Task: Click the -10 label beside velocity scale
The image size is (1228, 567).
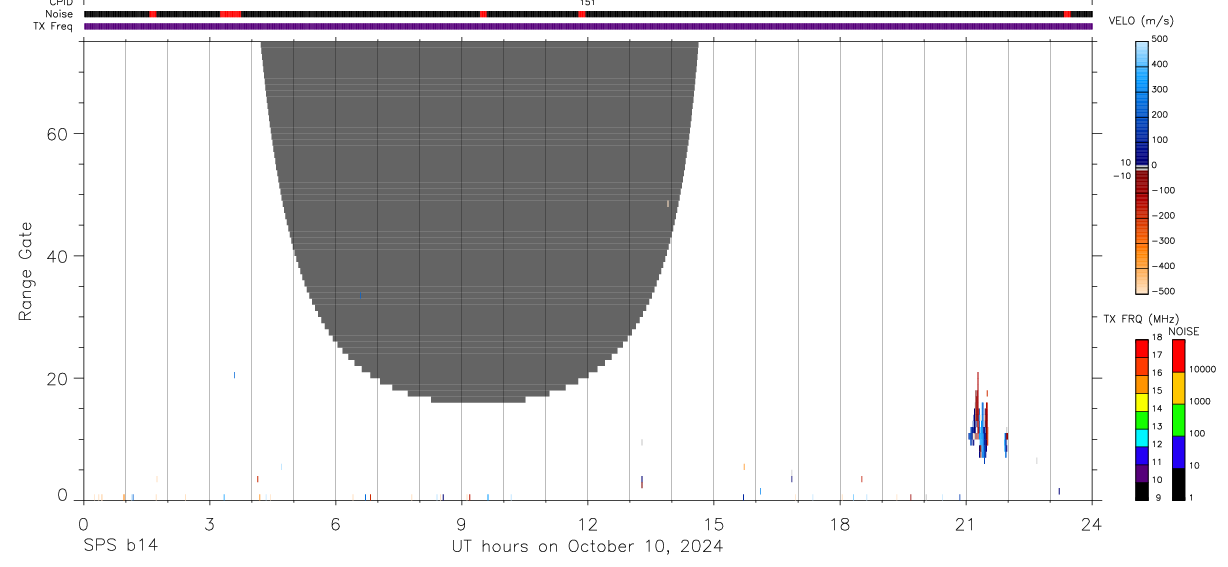Action: click(x=1123, y=176)
